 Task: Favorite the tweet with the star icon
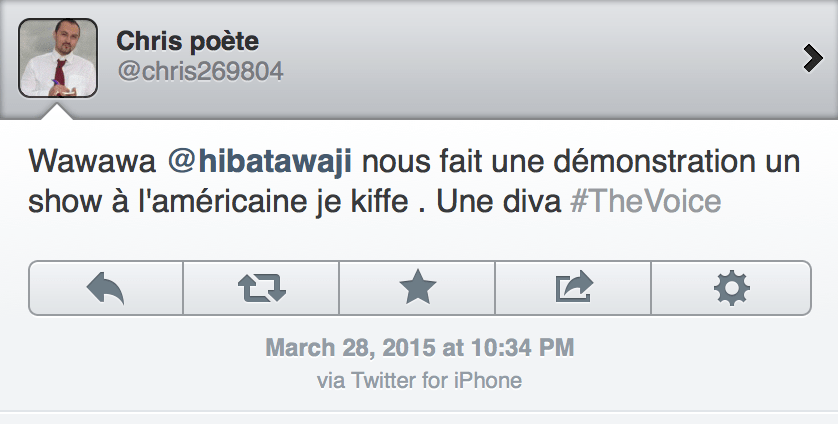pos(418,288)
